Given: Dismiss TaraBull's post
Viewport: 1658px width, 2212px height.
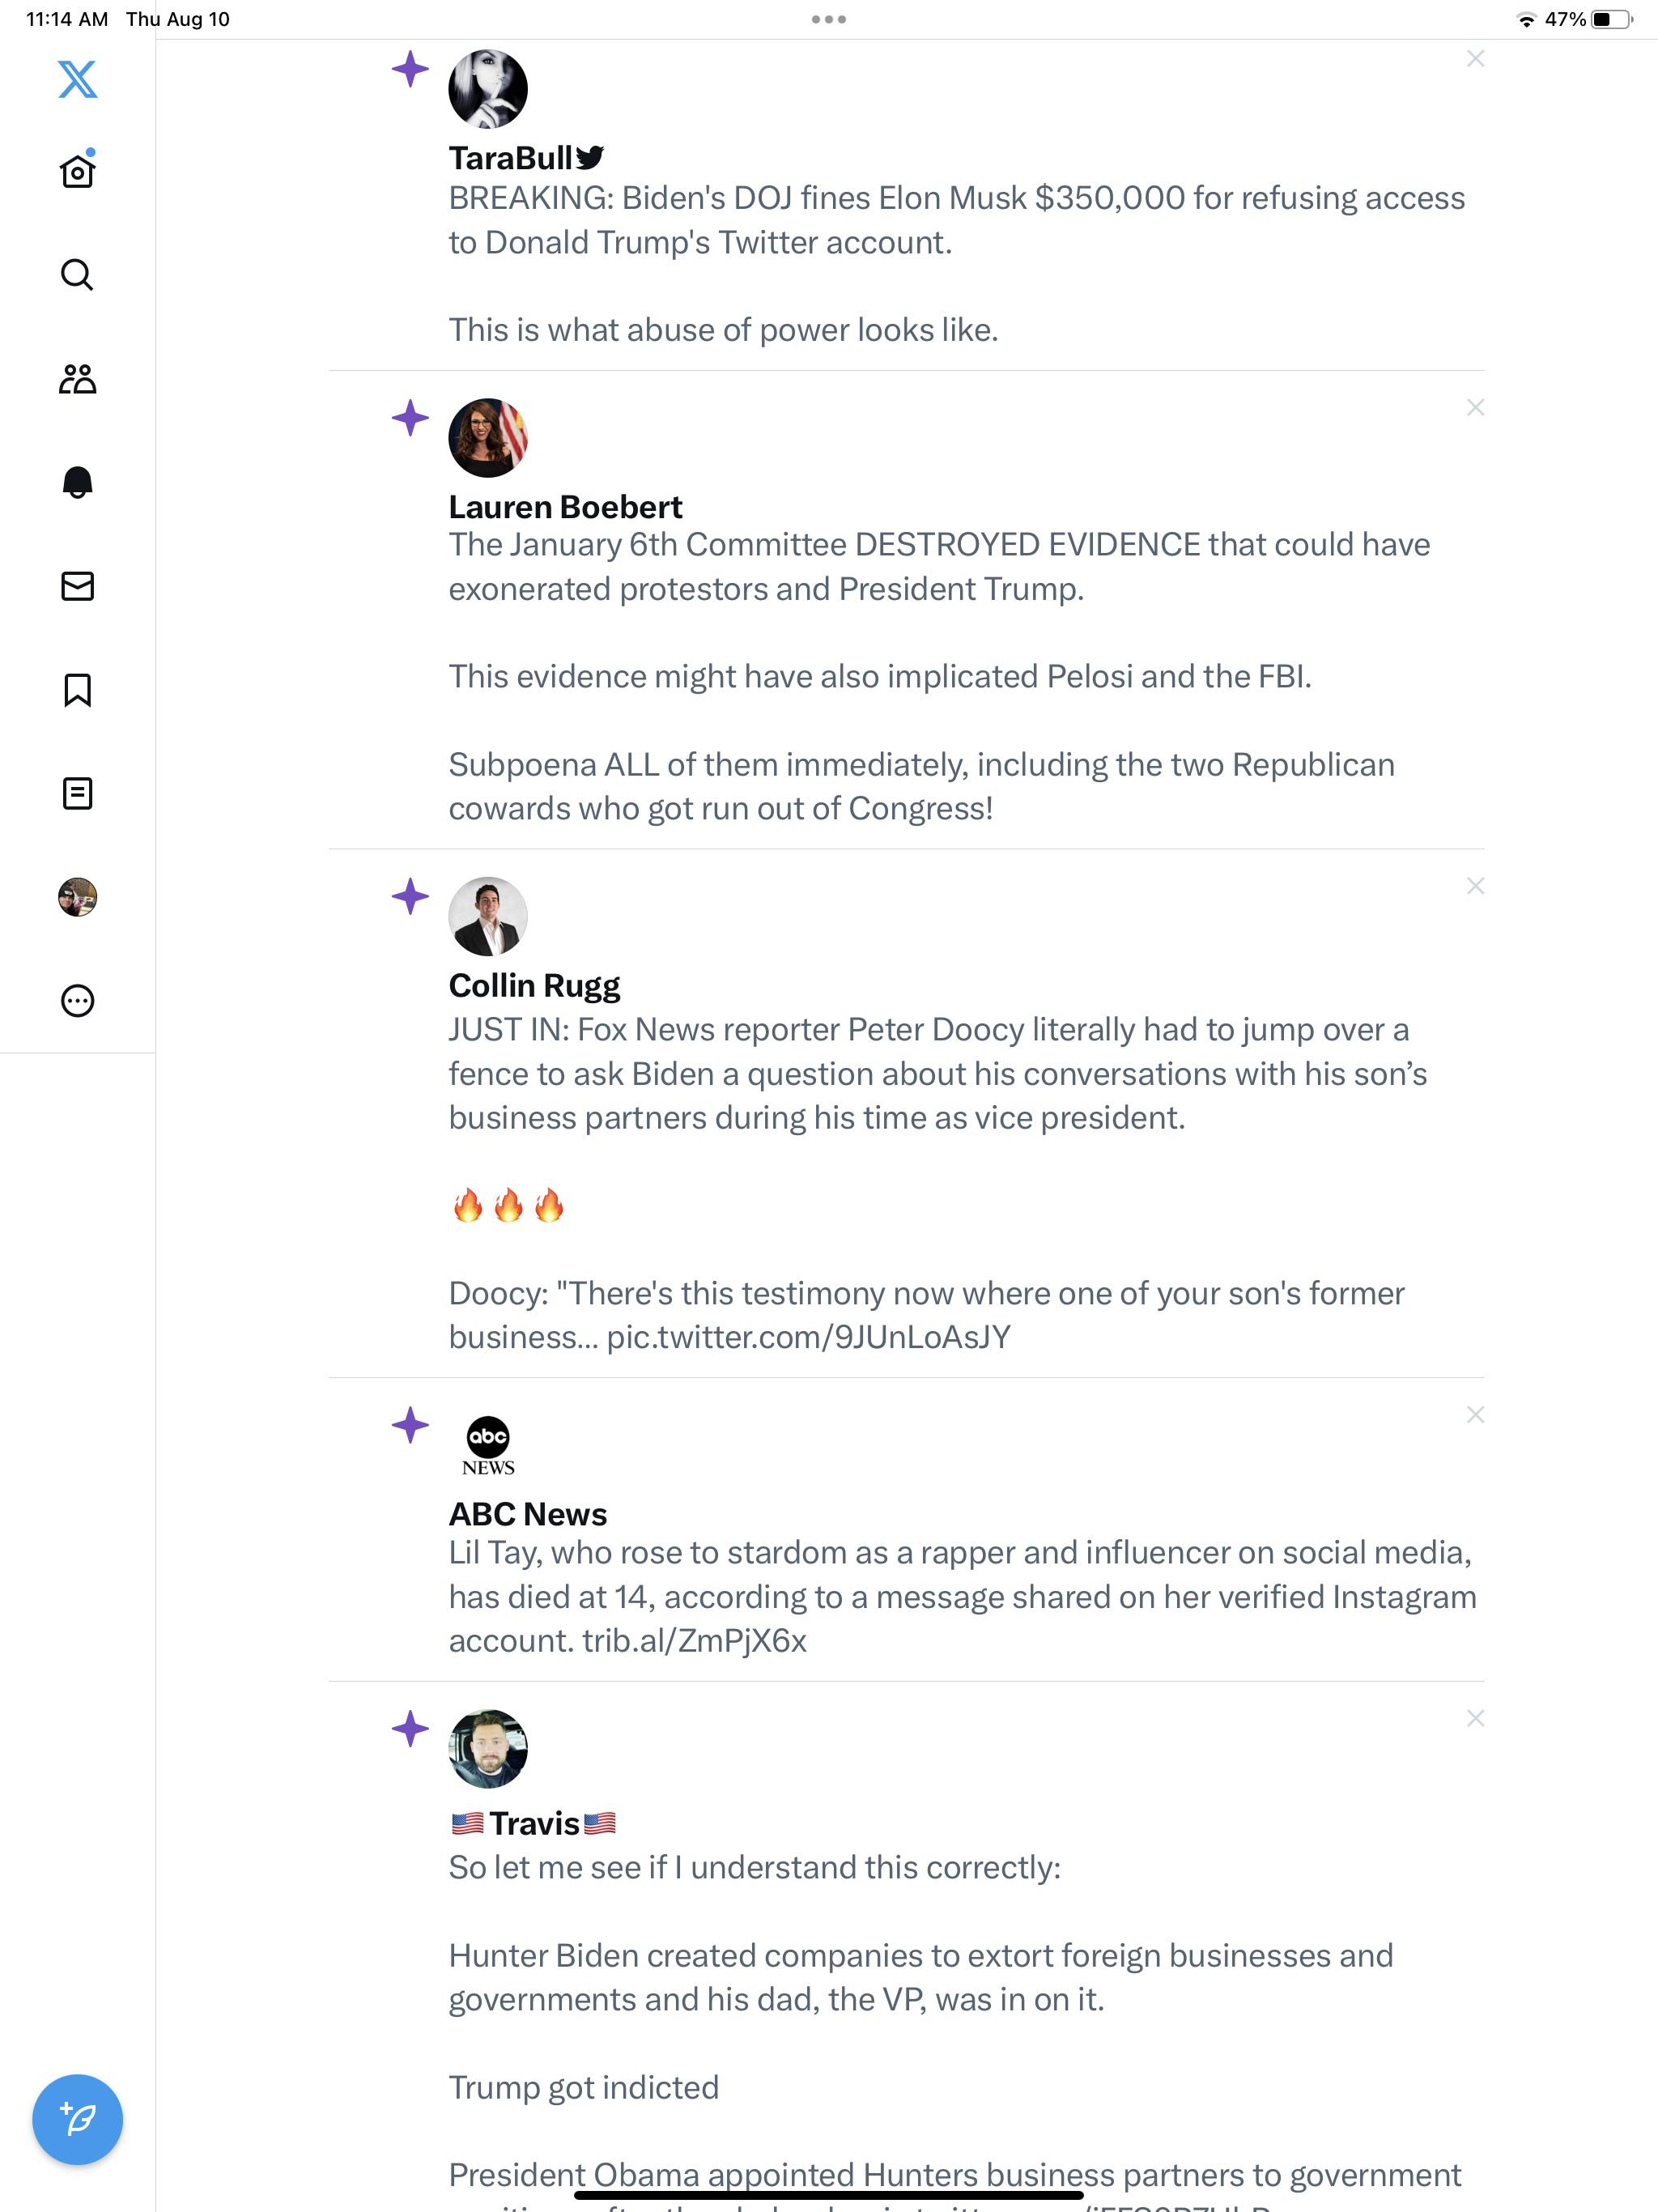Looking at the screenshot, I should (1476, 58).
